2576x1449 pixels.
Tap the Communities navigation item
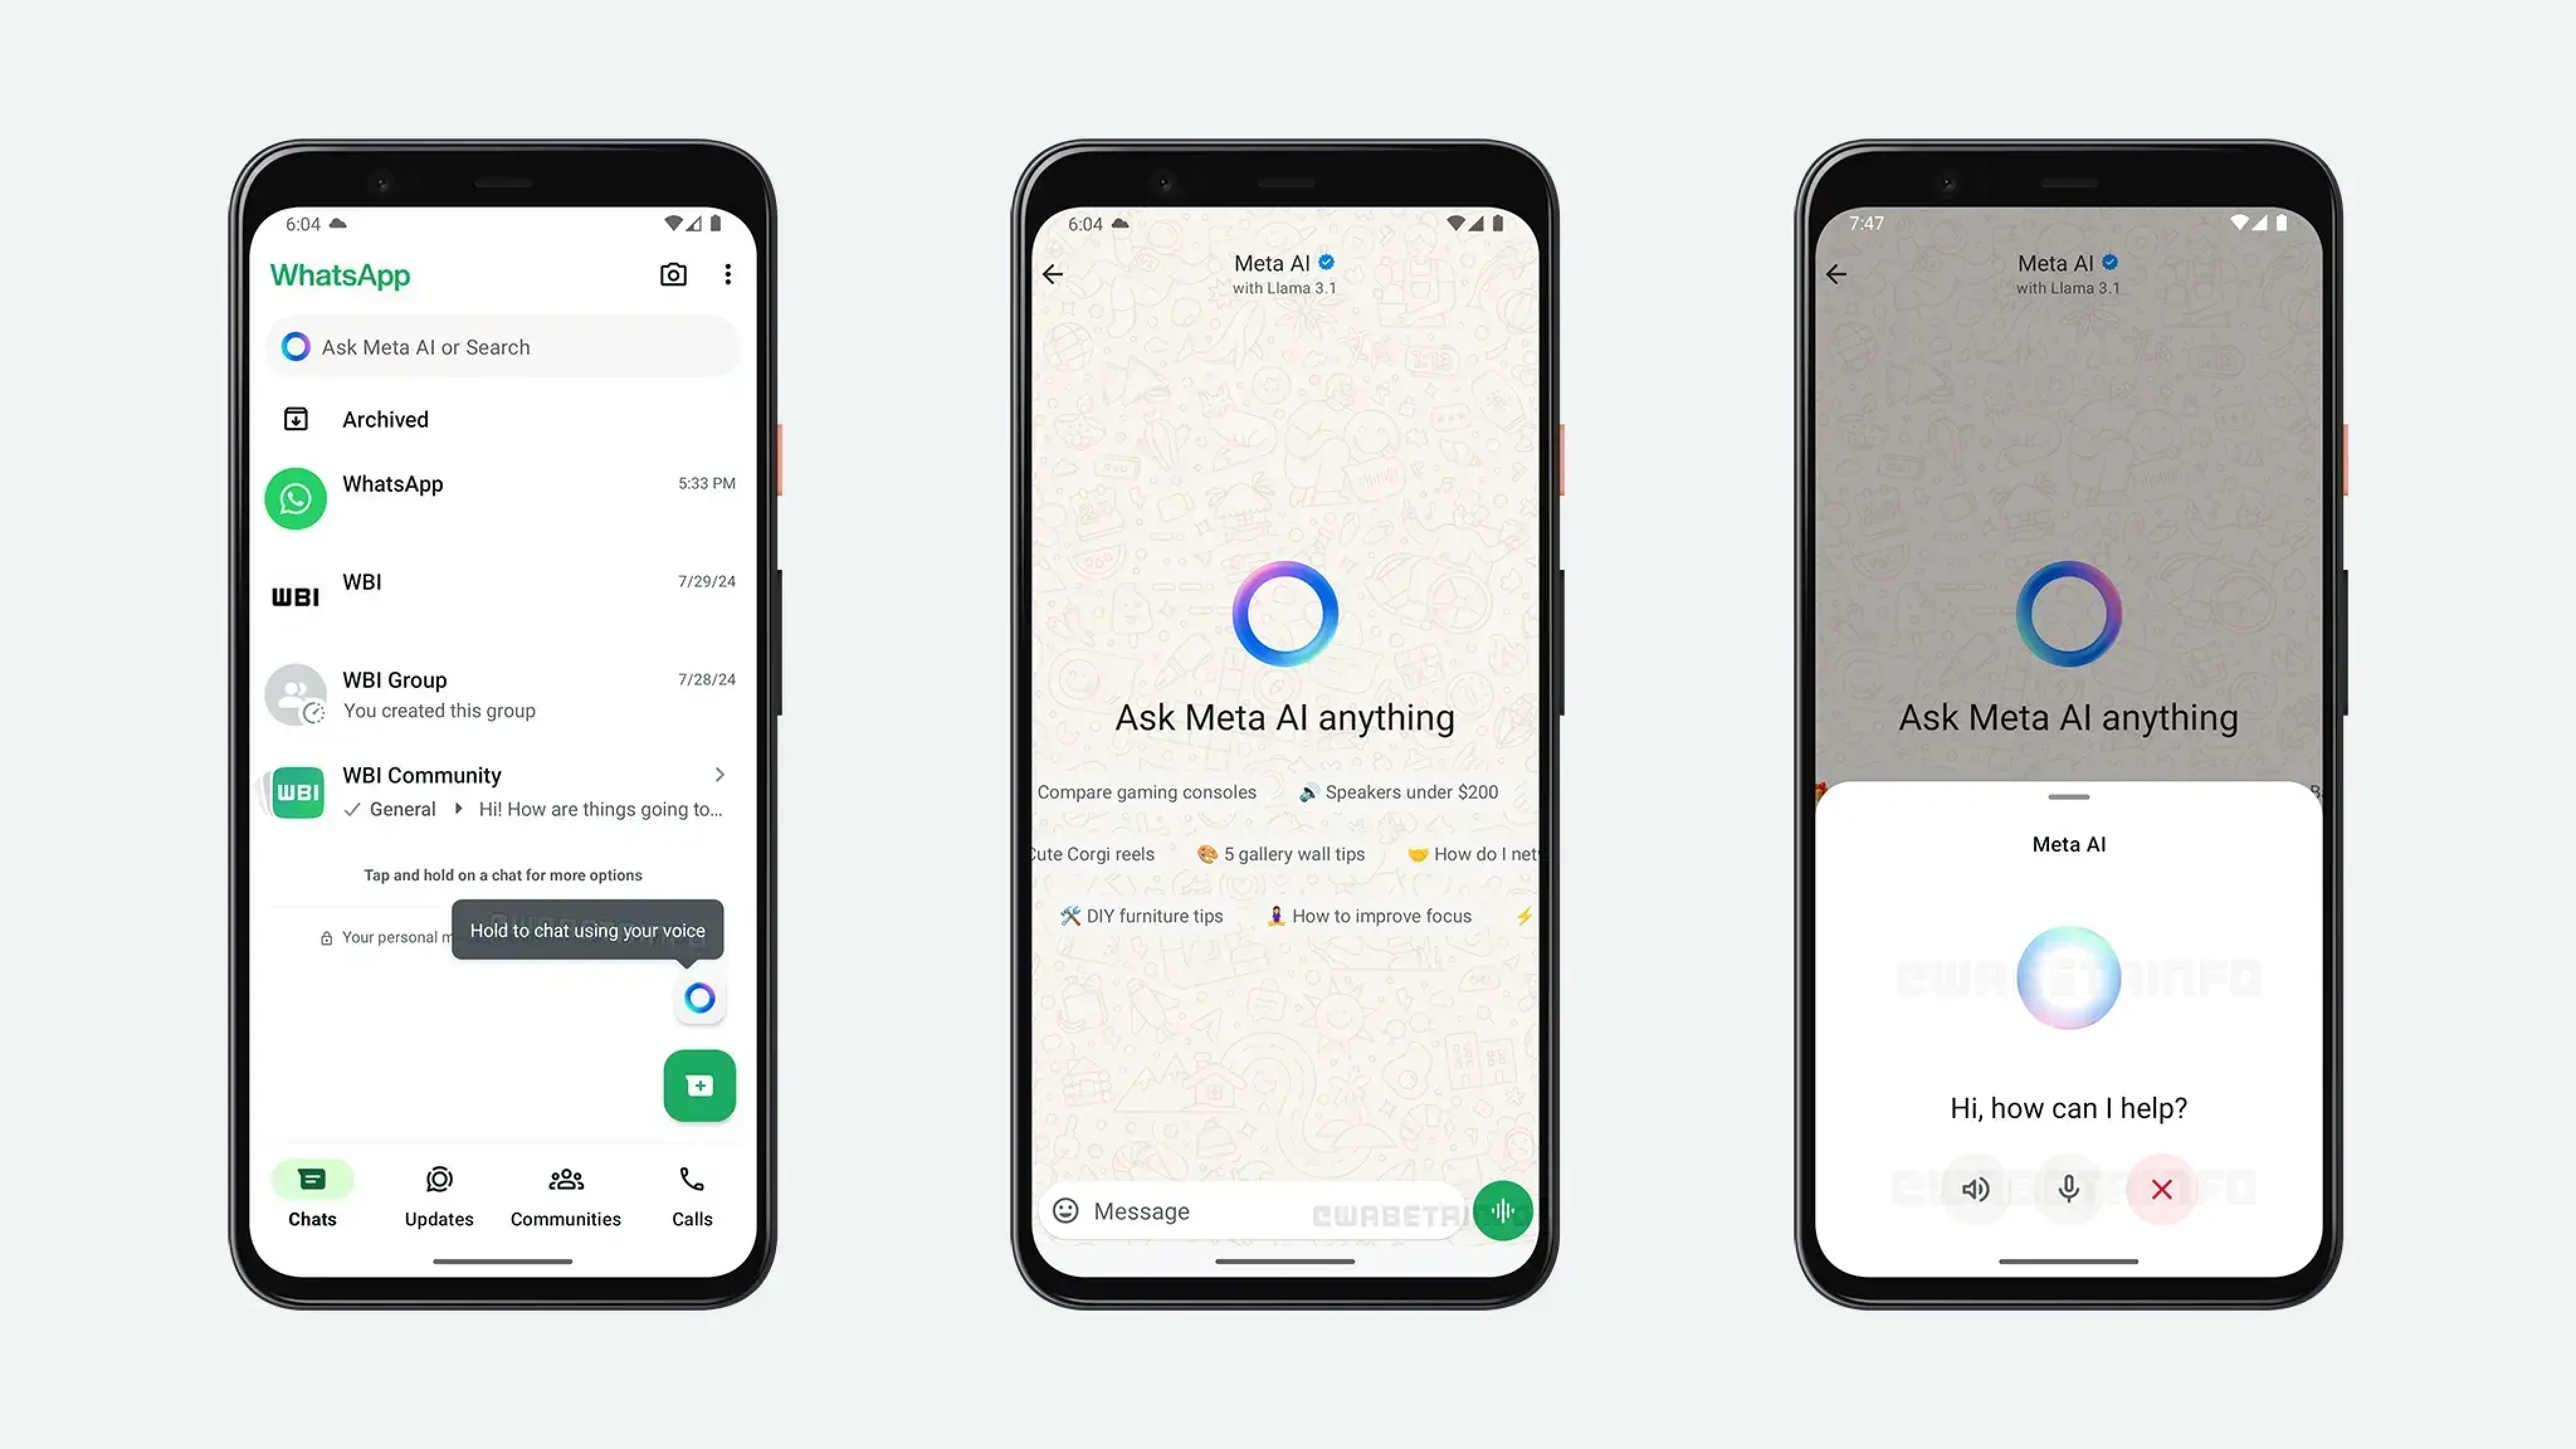pos(564,1194)
